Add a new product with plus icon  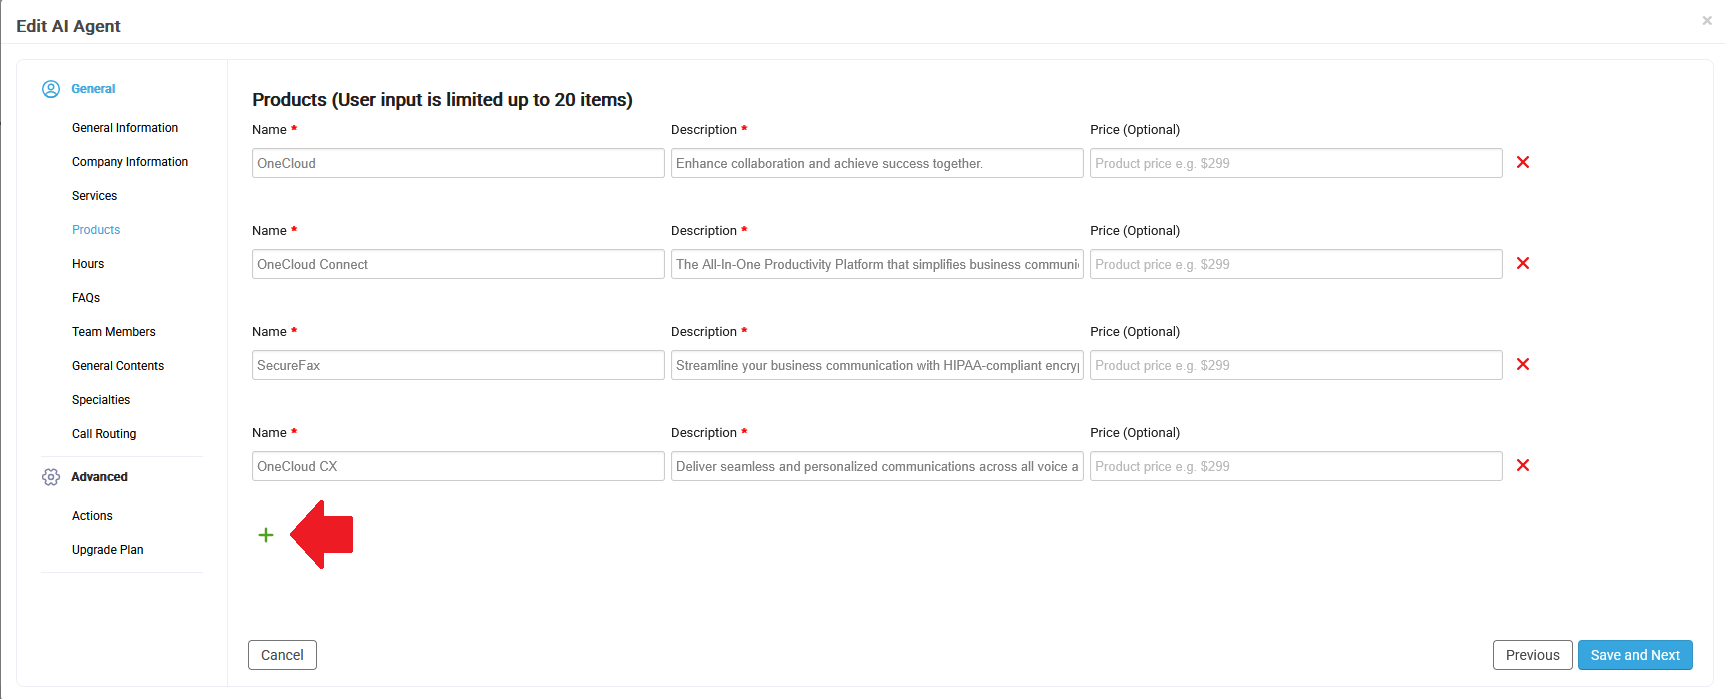266,535
